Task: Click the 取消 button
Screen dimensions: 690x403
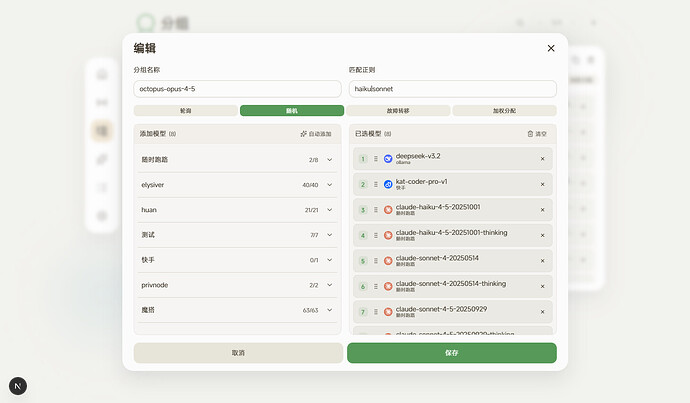Action: [238, 353]
